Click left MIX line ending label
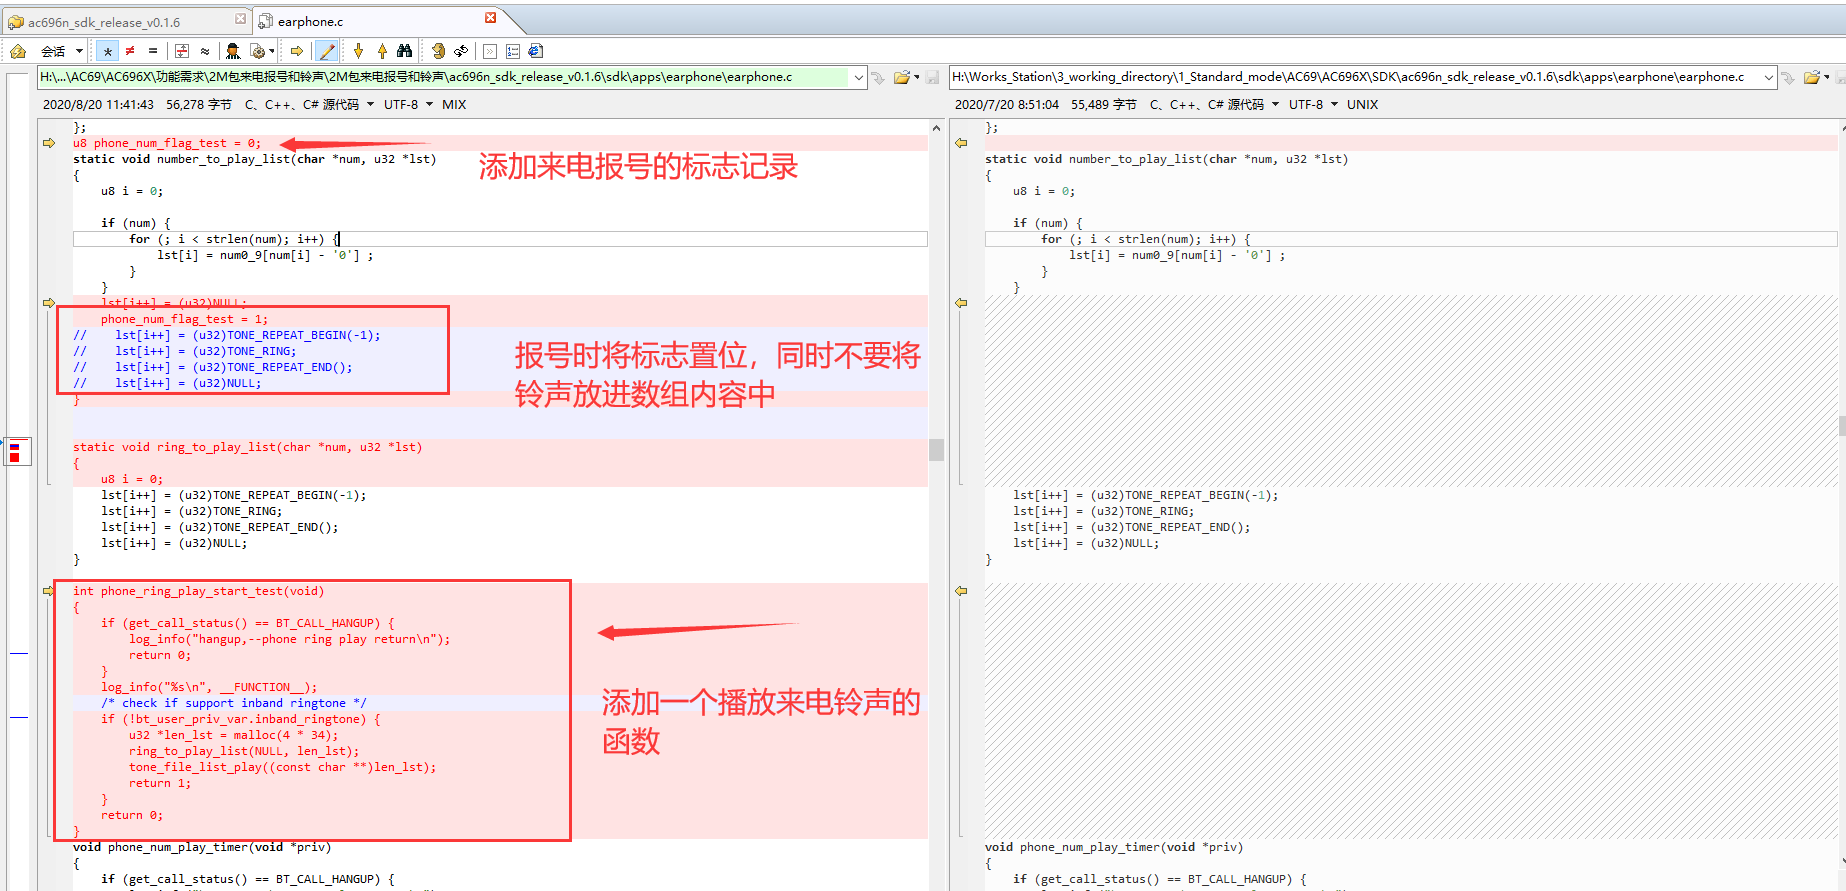Screen dimensions: 1846x891 point(454,105)
